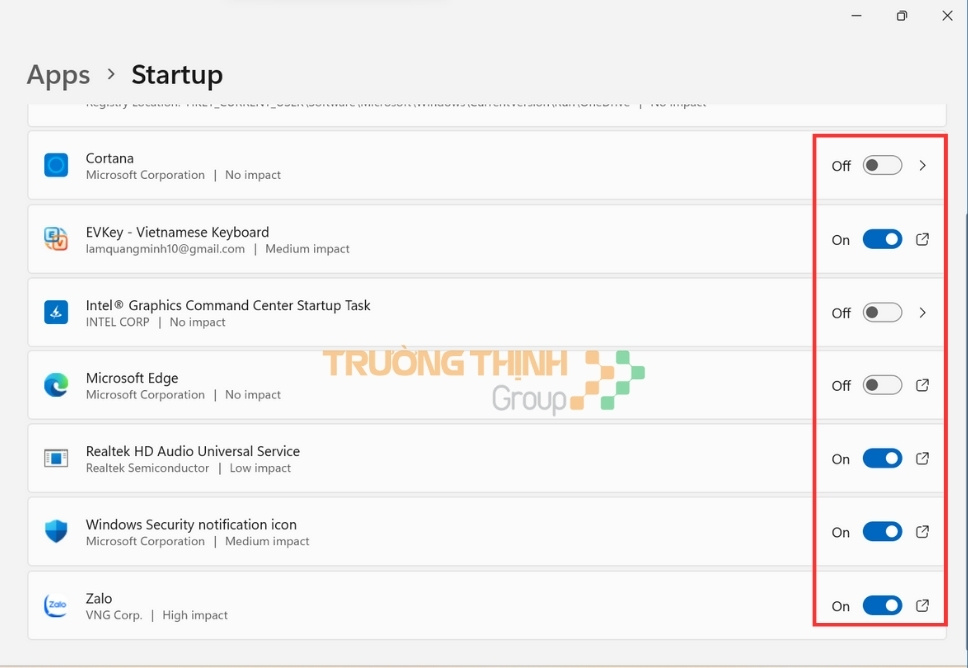The width and height of the screenshot is (968, 668).
Task: Open the external link icon for EVKey
Action: click(922, 239)
